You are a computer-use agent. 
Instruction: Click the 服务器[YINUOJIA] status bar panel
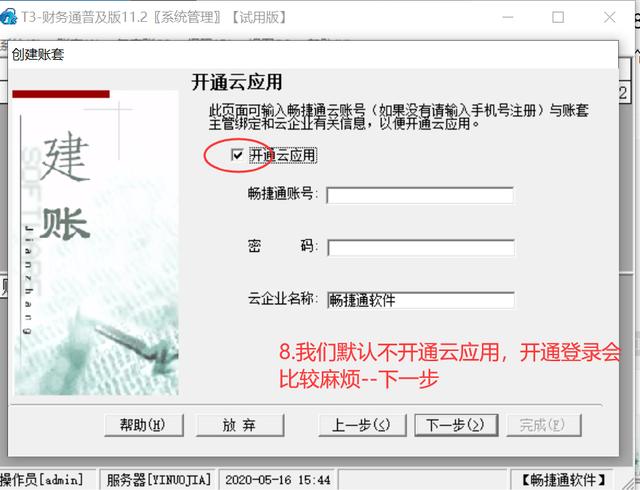(159, 480)
